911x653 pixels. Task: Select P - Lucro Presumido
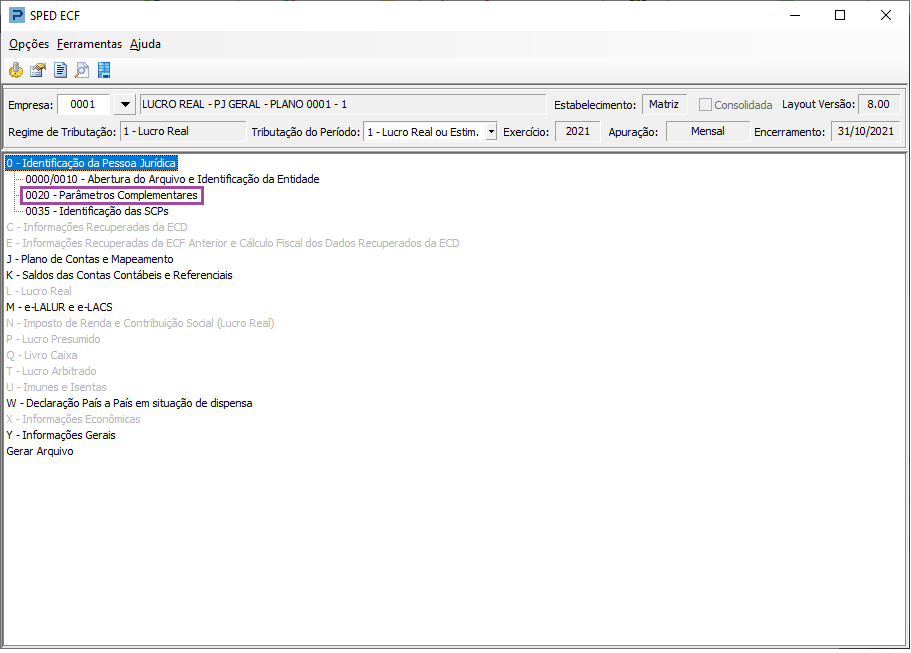[x=53, y=339]
